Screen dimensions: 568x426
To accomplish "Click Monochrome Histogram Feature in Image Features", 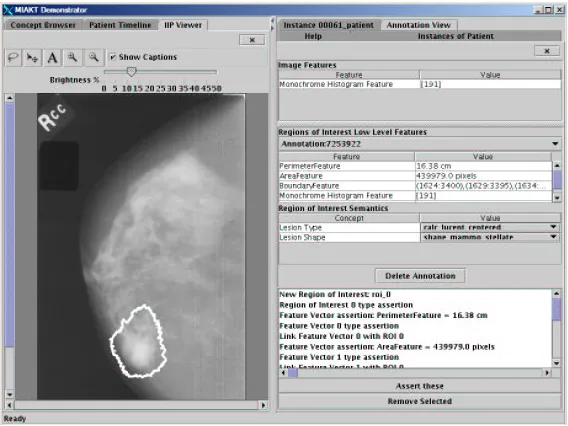I will tap(349, 84).
